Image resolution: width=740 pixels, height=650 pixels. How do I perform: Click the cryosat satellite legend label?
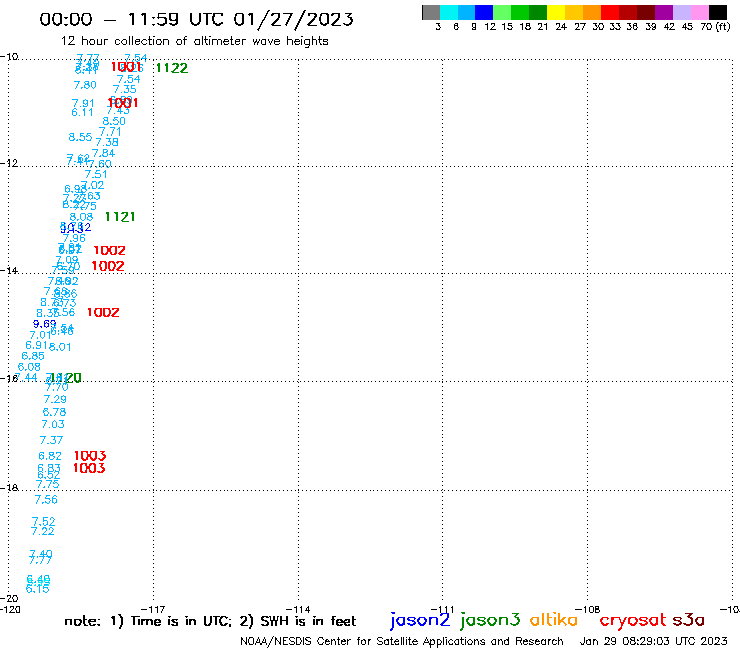(633, 620)
